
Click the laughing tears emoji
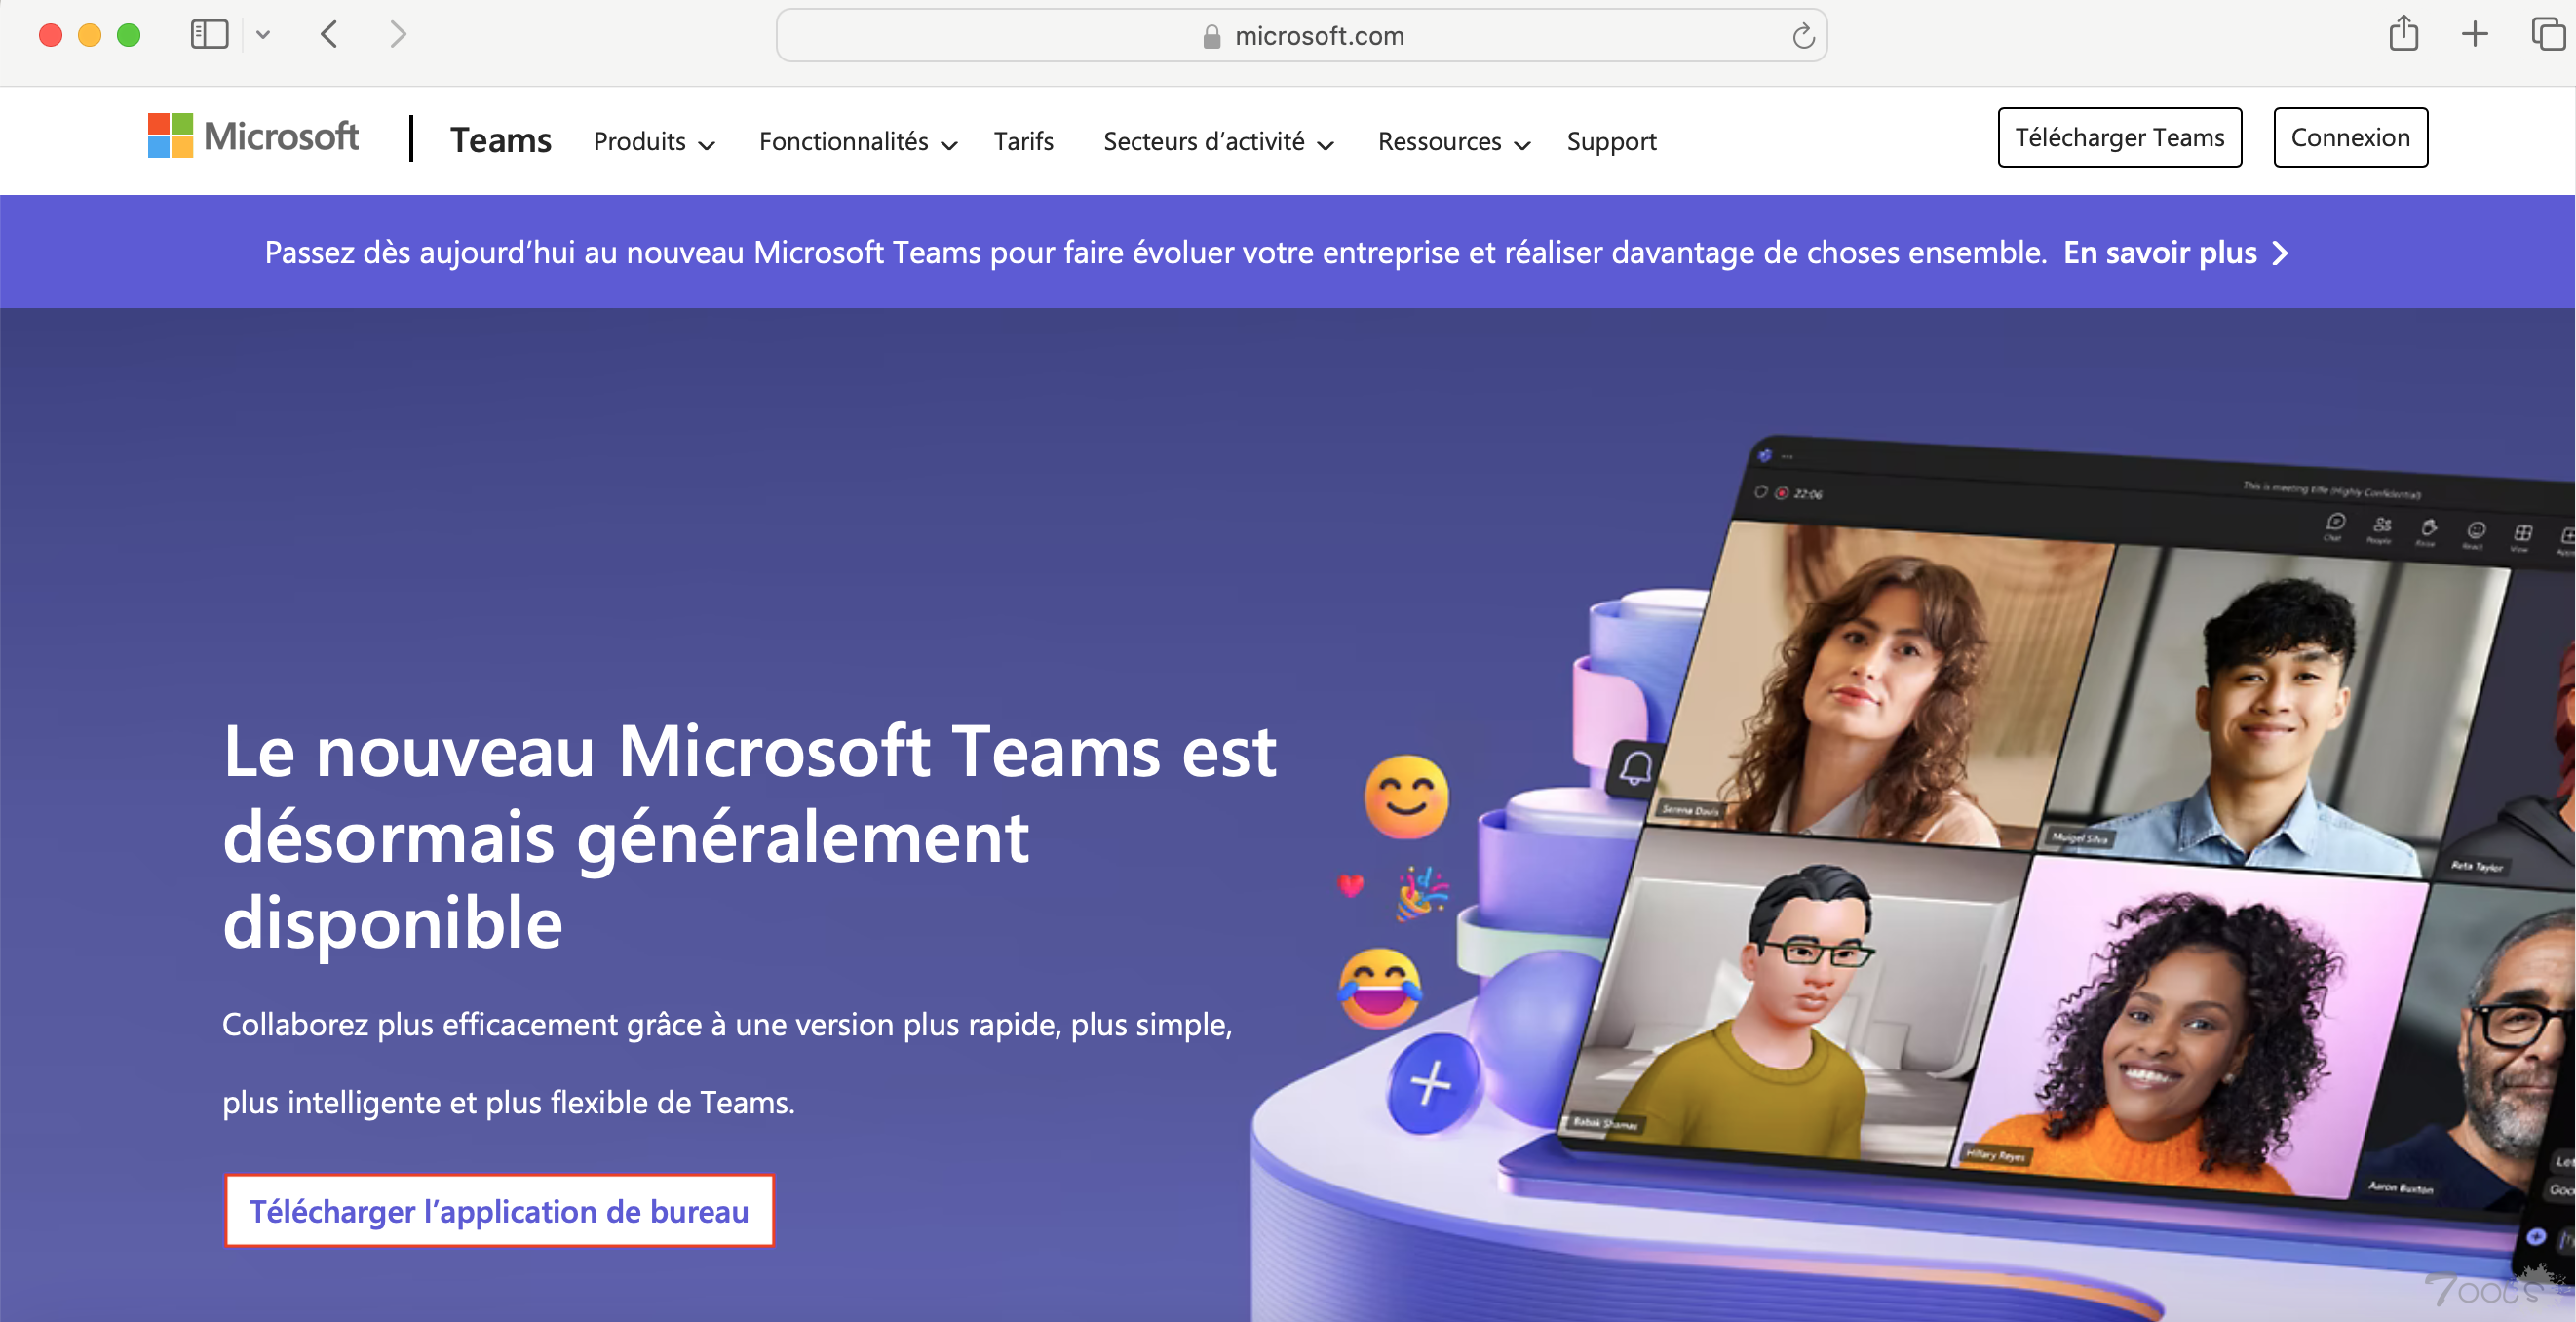click(x=1380, y=989)
